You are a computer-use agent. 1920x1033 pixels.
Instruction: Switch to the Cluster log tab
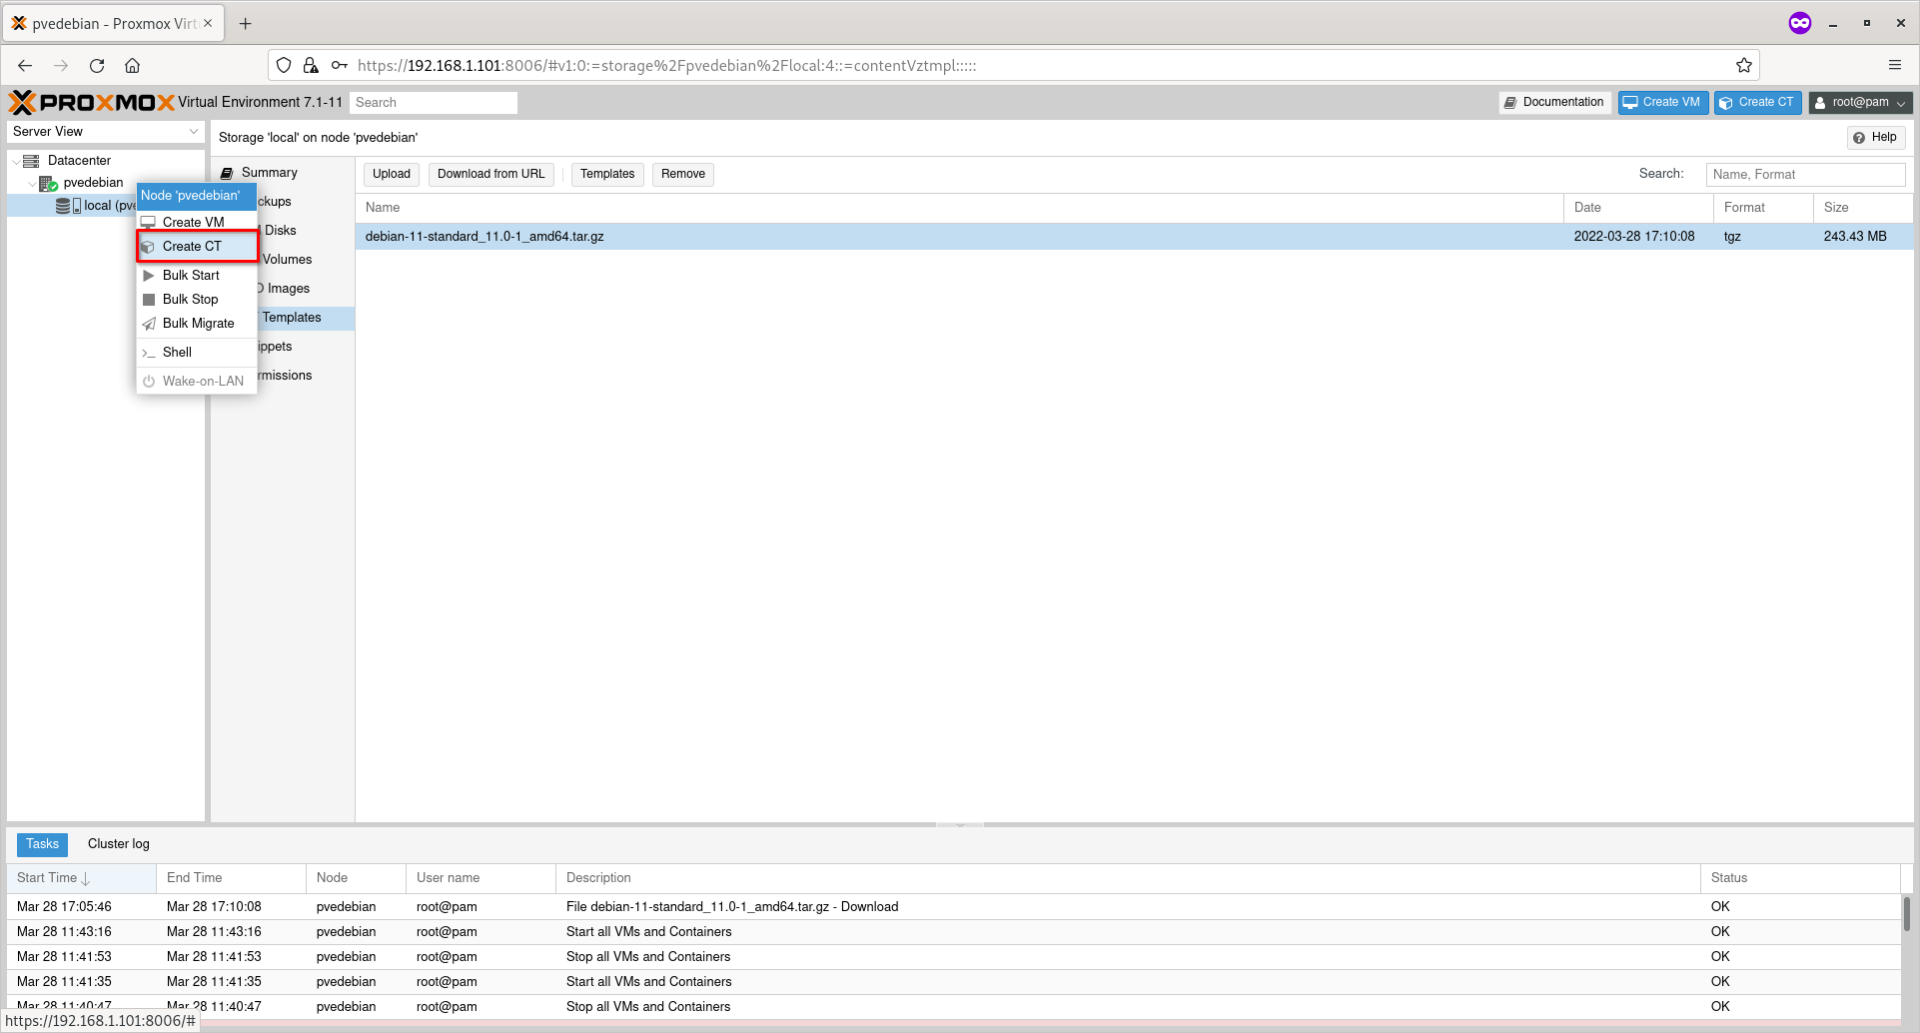[x=119, y=844]
